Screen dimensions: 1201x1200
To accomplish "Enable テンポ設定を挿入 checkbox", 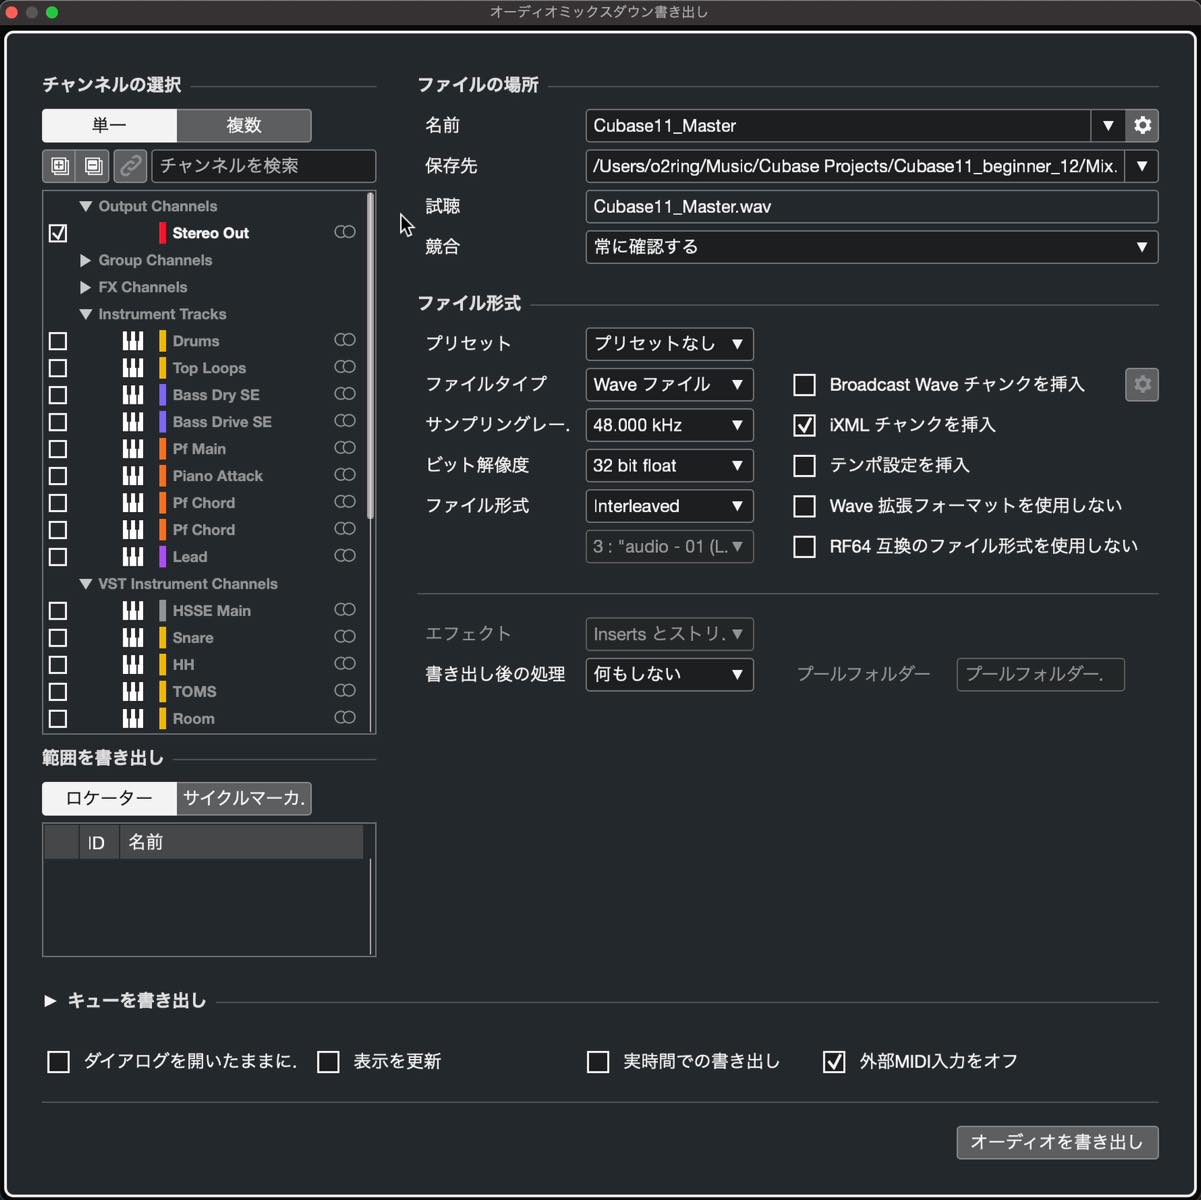I will pyautogui.click(x=804, y=466).
